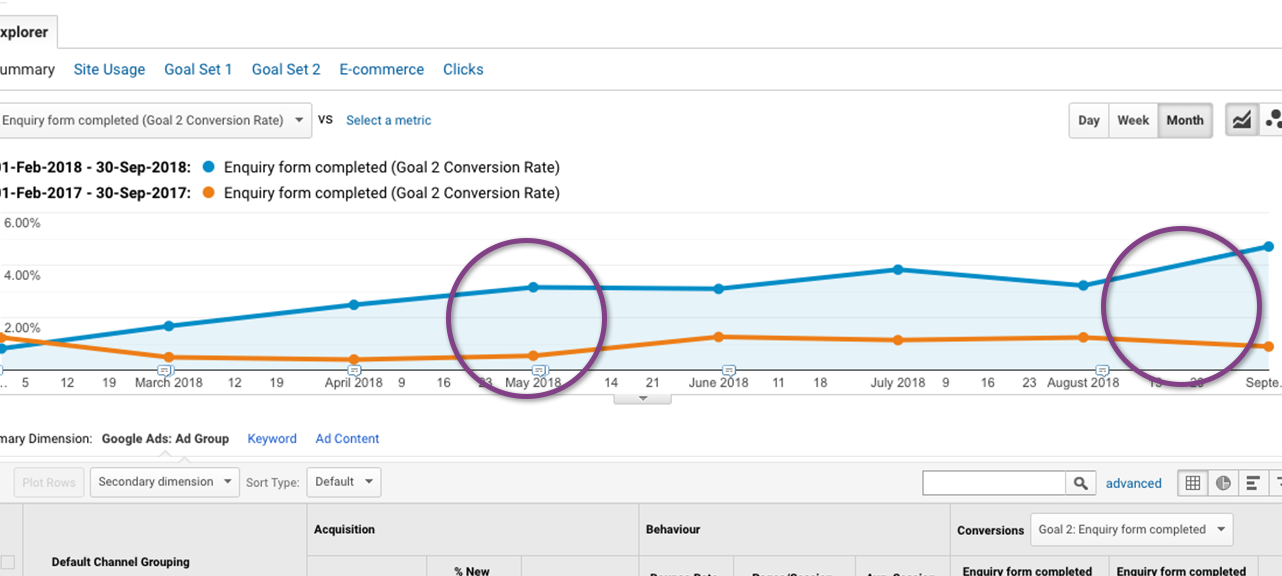This screenshot has height=576, width=1282.
Task: Open the Enquiry form completed metric dropdown
Action: [x=153, y=120]
